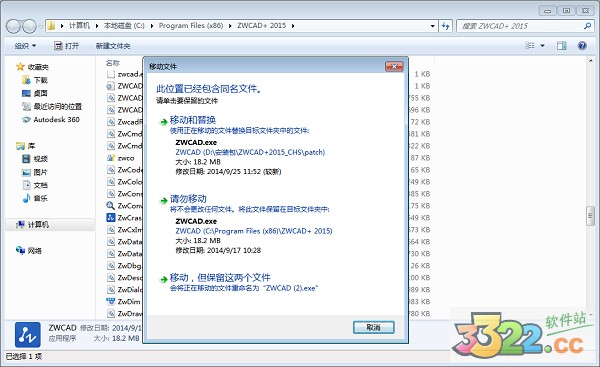Screen dimensions: 600x367
Task: Select the ZwcadR file row
Action: pos(124,122)
